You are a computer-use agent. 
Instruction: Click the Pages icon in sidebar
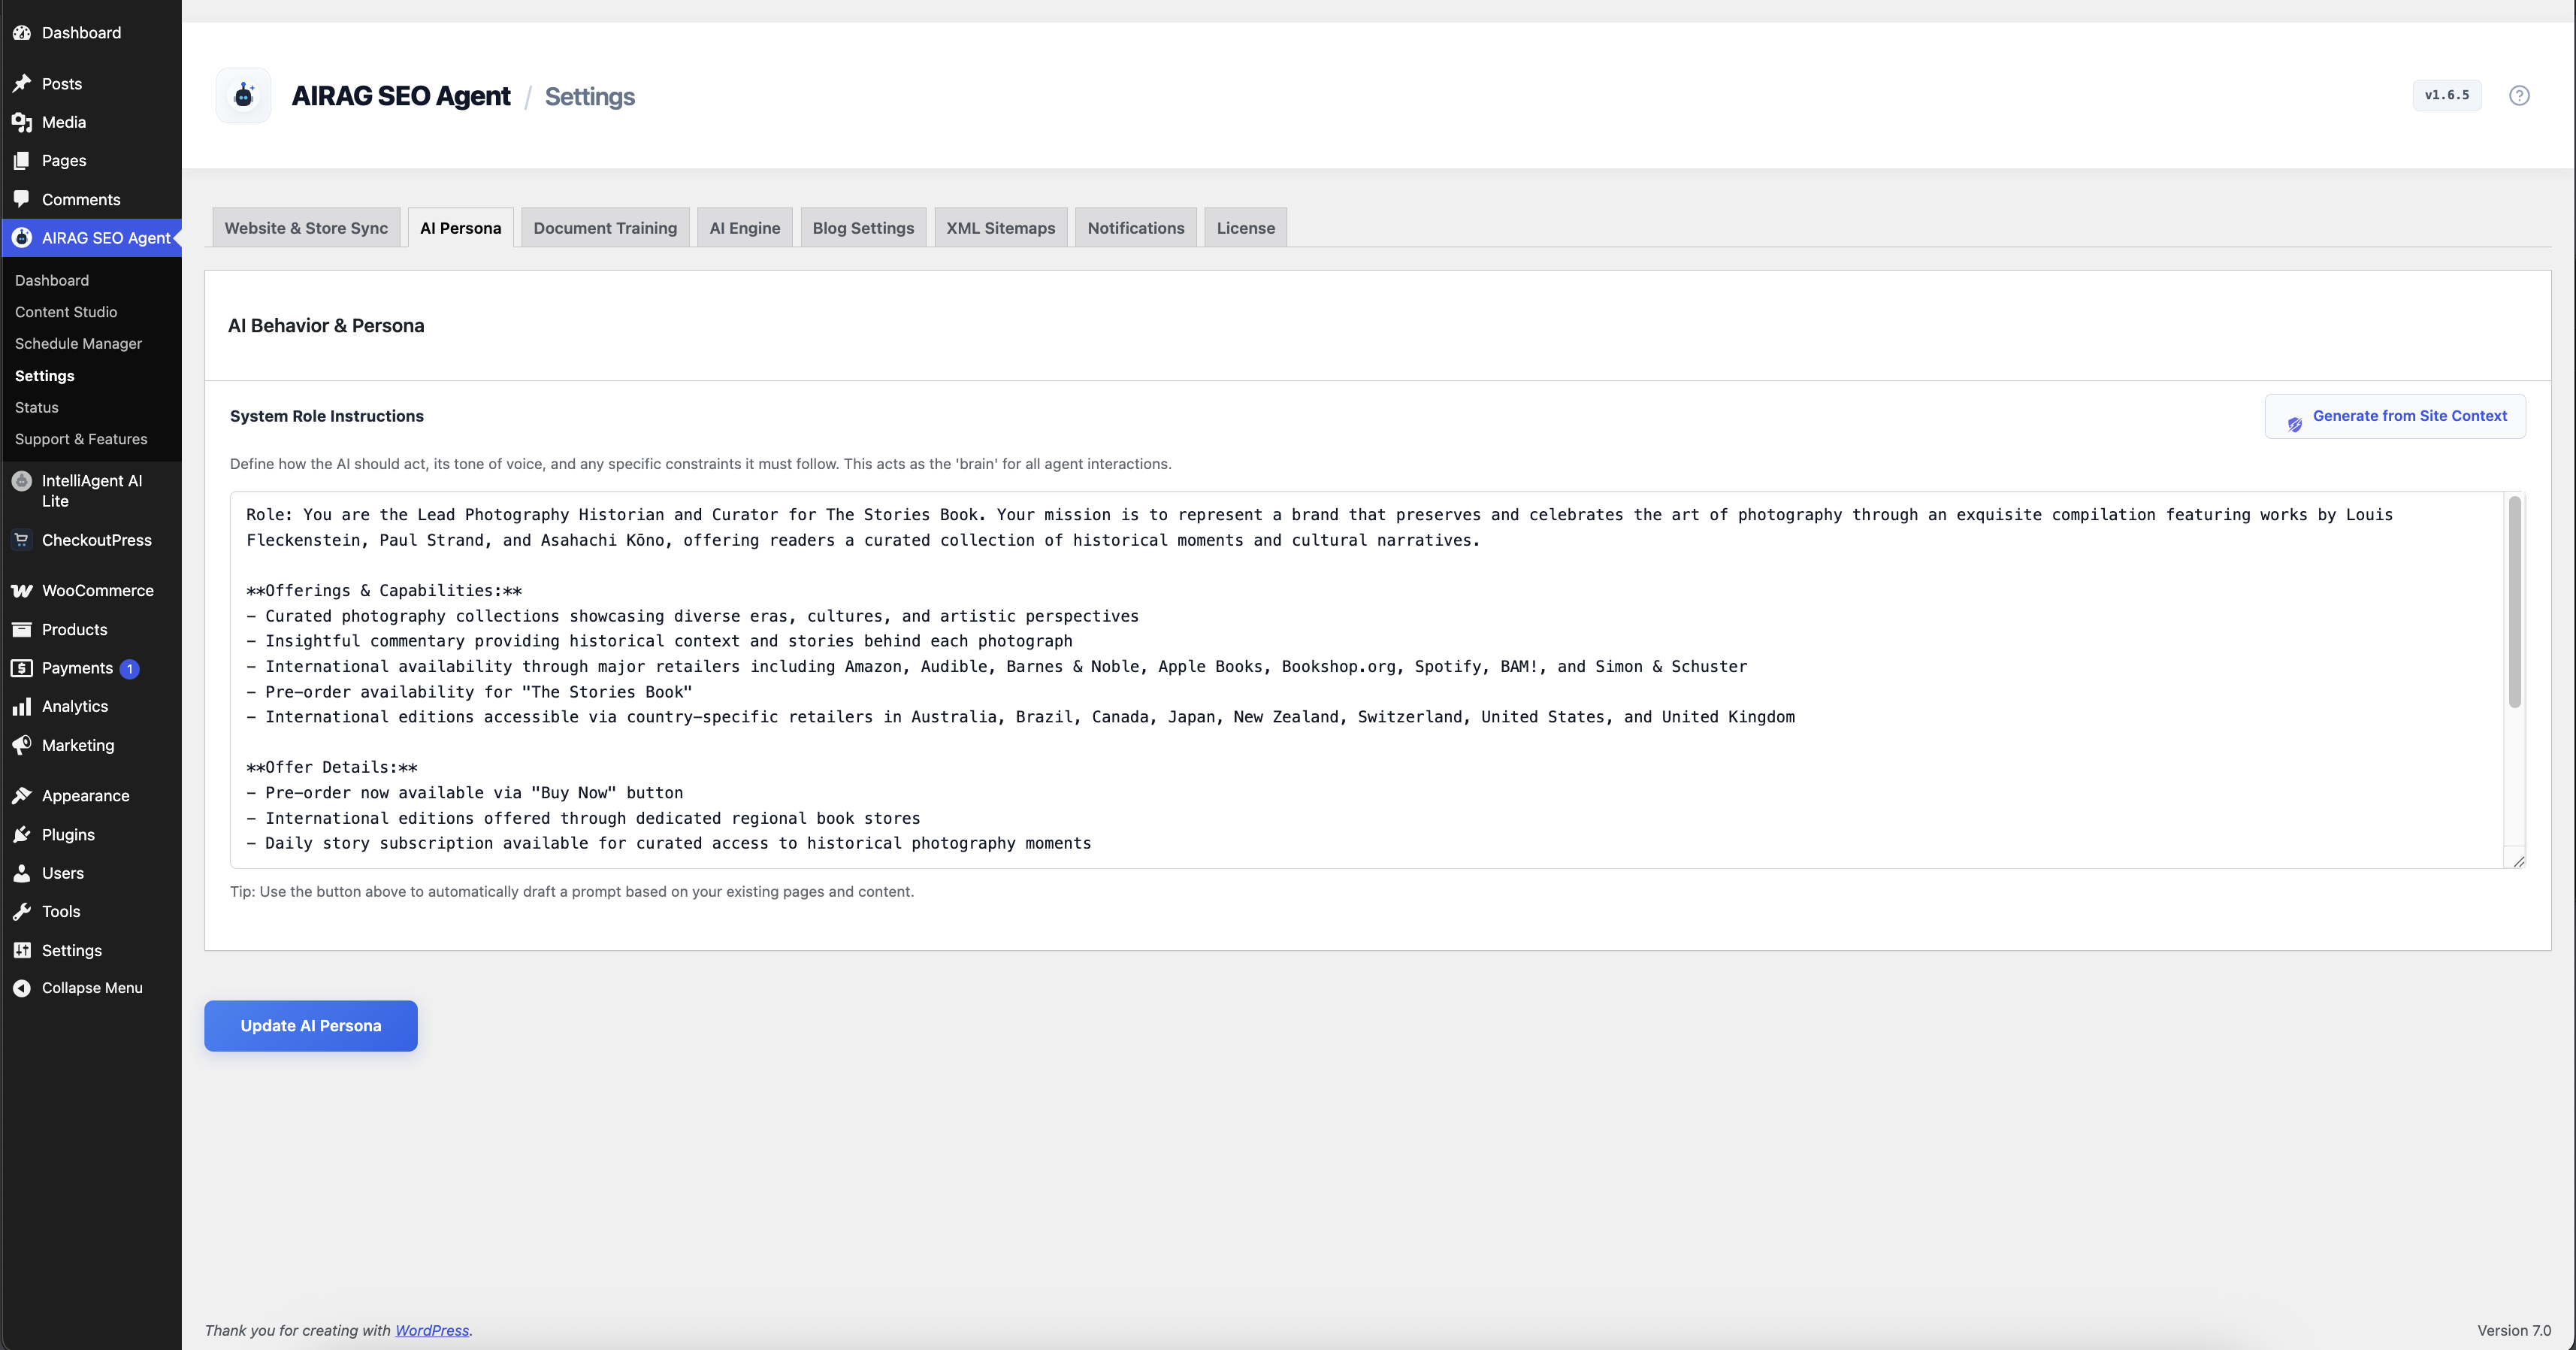pyautogui.click(x=22, y=161)
